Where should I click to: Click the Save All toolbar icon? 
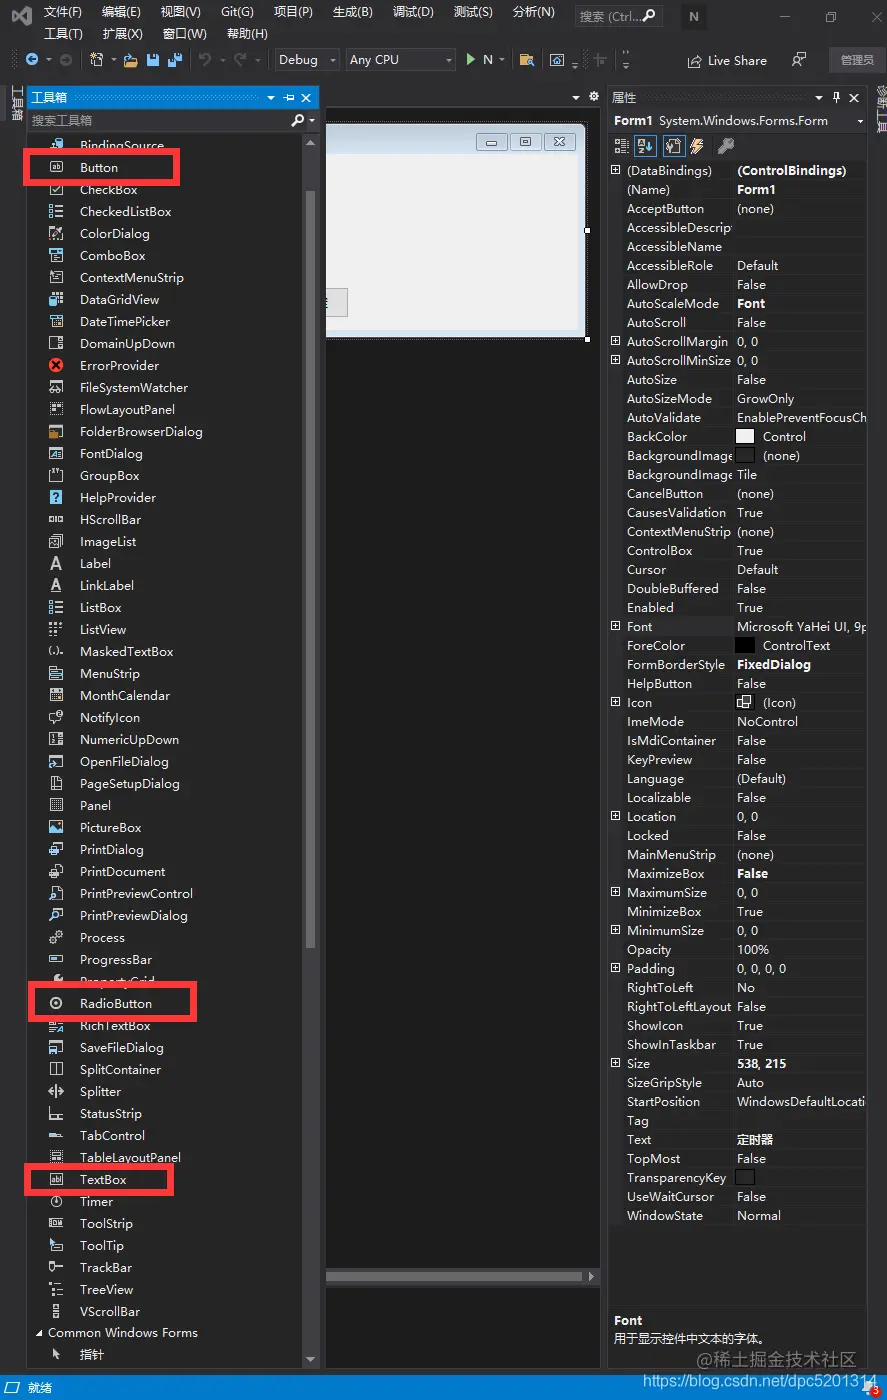(175, 60)
